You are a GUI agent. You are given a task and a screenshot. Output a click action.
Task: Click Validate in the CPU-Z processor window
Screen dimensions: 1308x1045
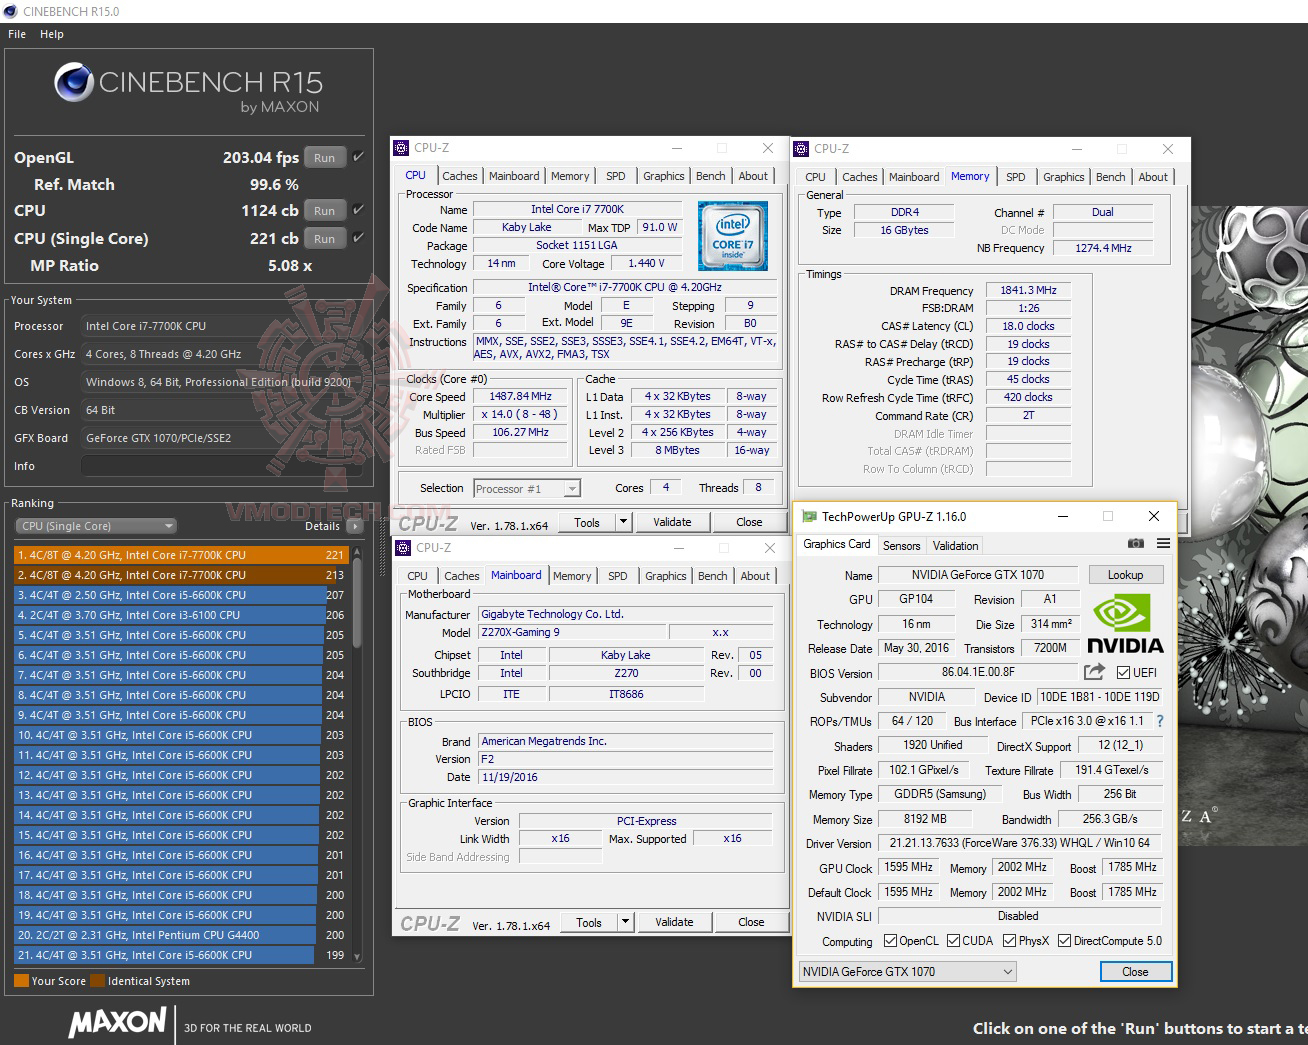tap(672, 522)
